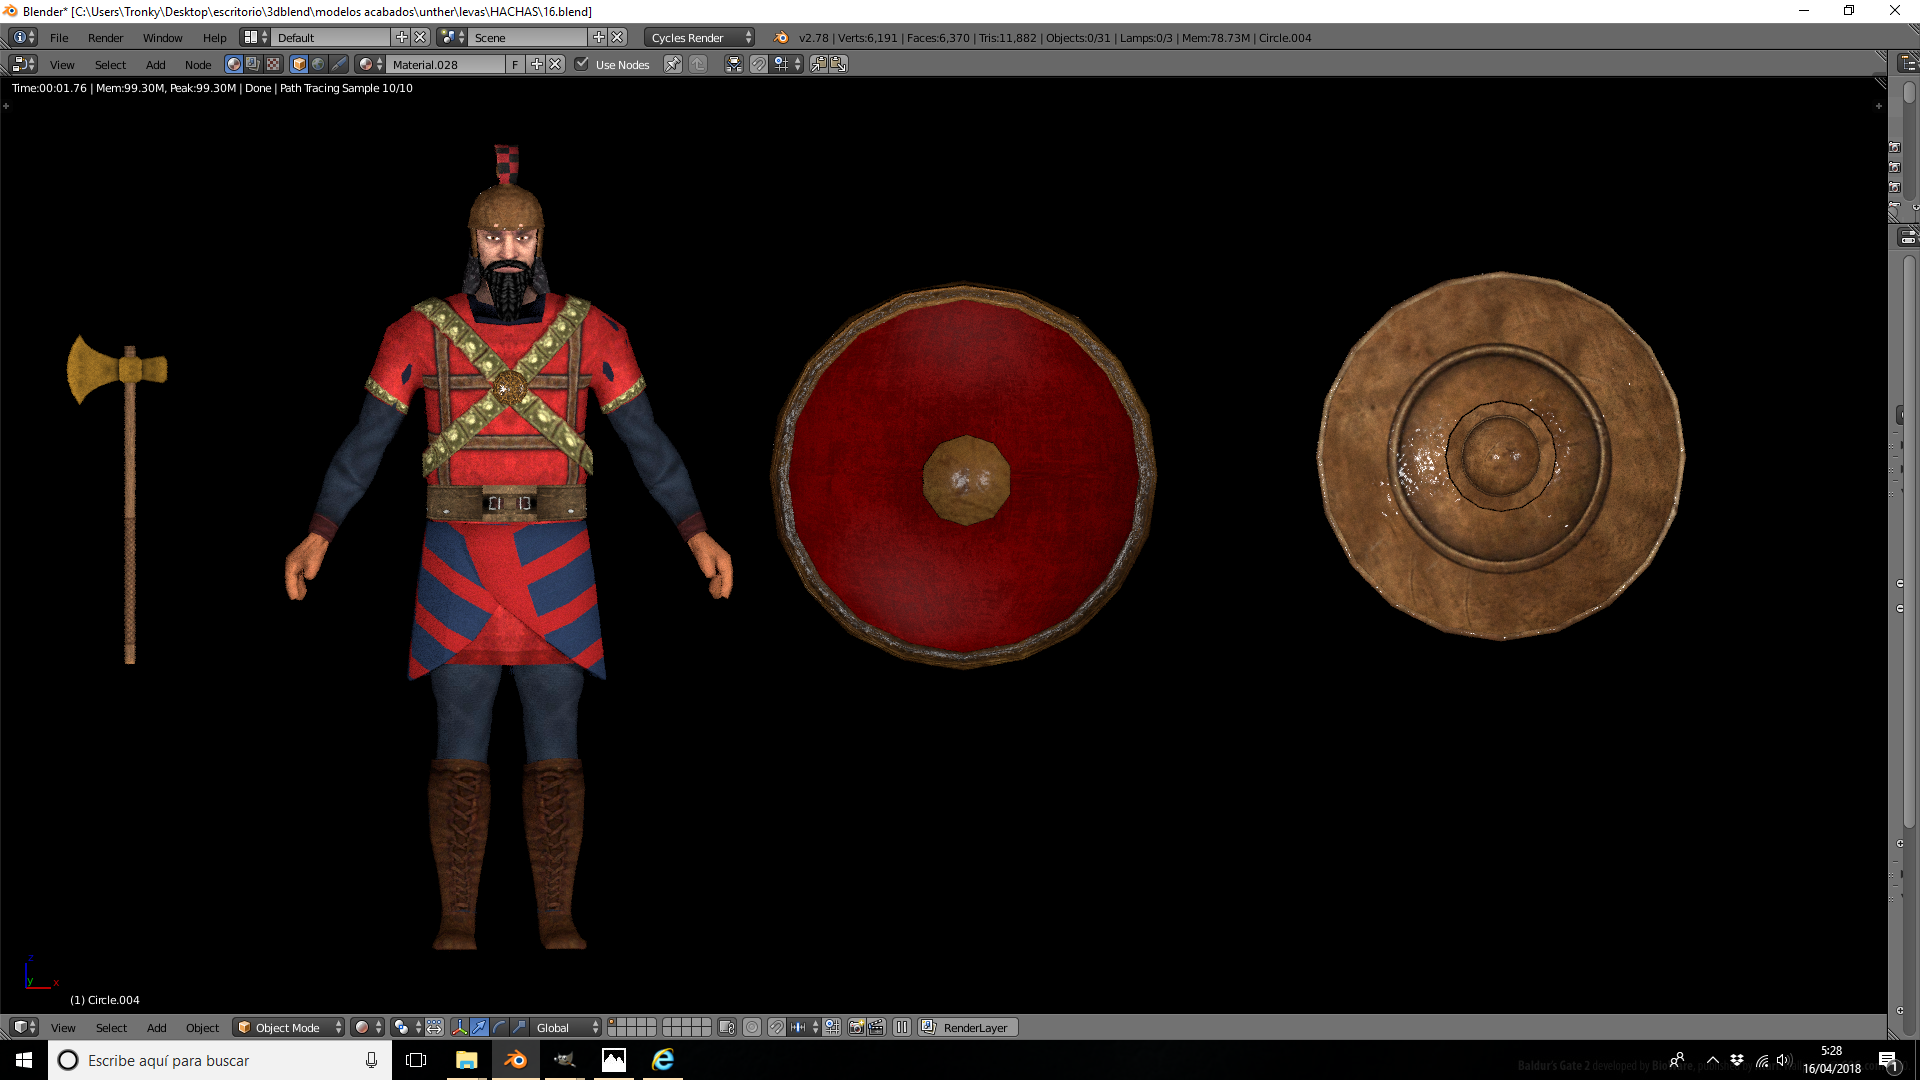Click the pin node tree icon
This screenshot has height=1080, width=1920.
click(673, 64)
